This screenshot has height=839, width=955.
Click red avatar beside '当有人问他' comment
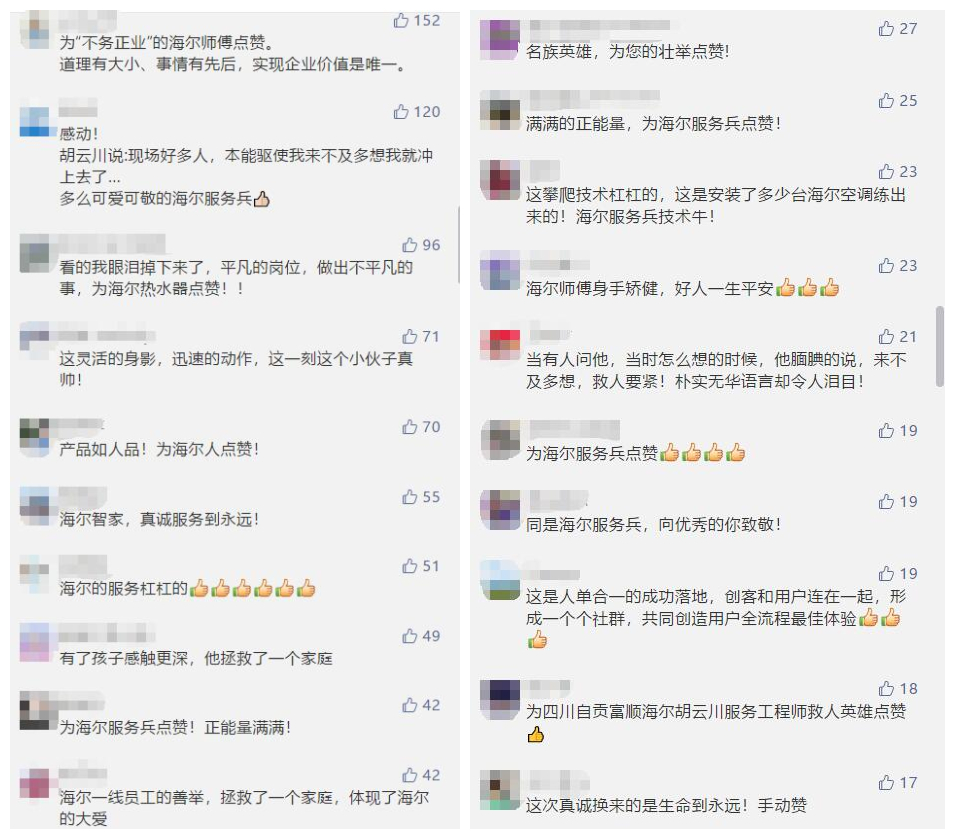click(500, 346)
